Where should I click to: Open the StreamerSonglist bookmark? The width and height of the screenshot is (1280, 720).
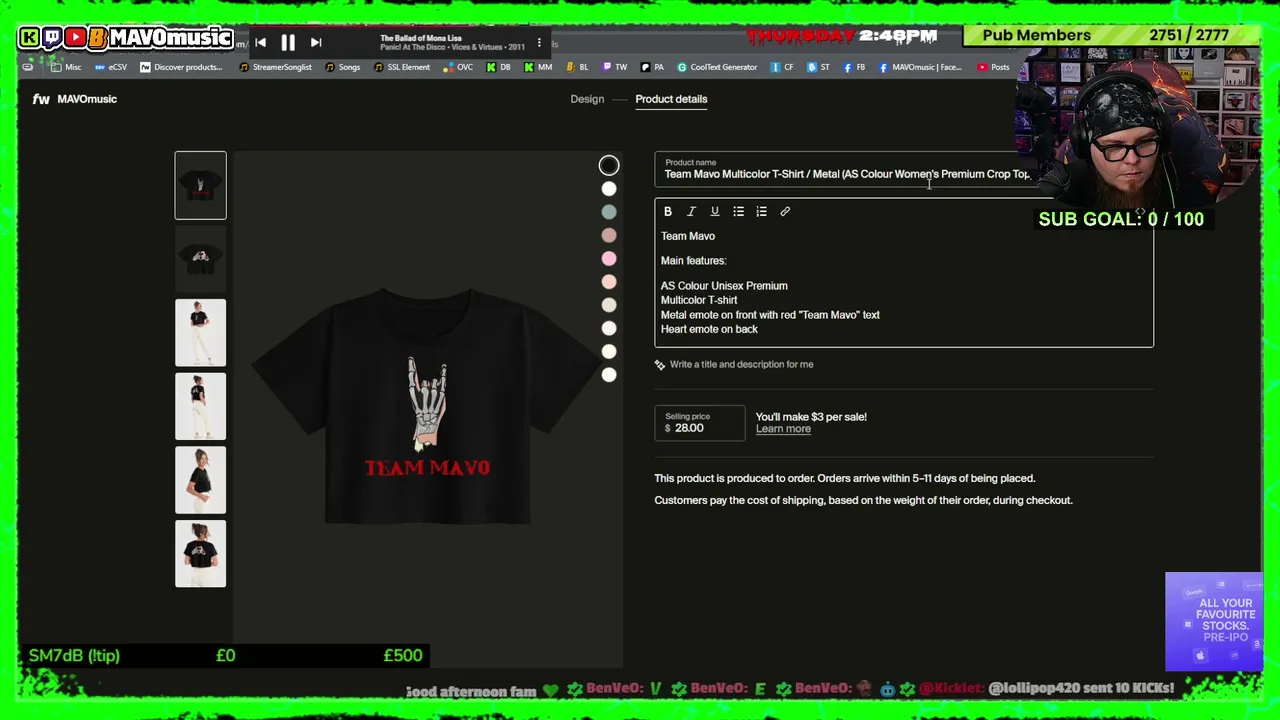(275, 67)
